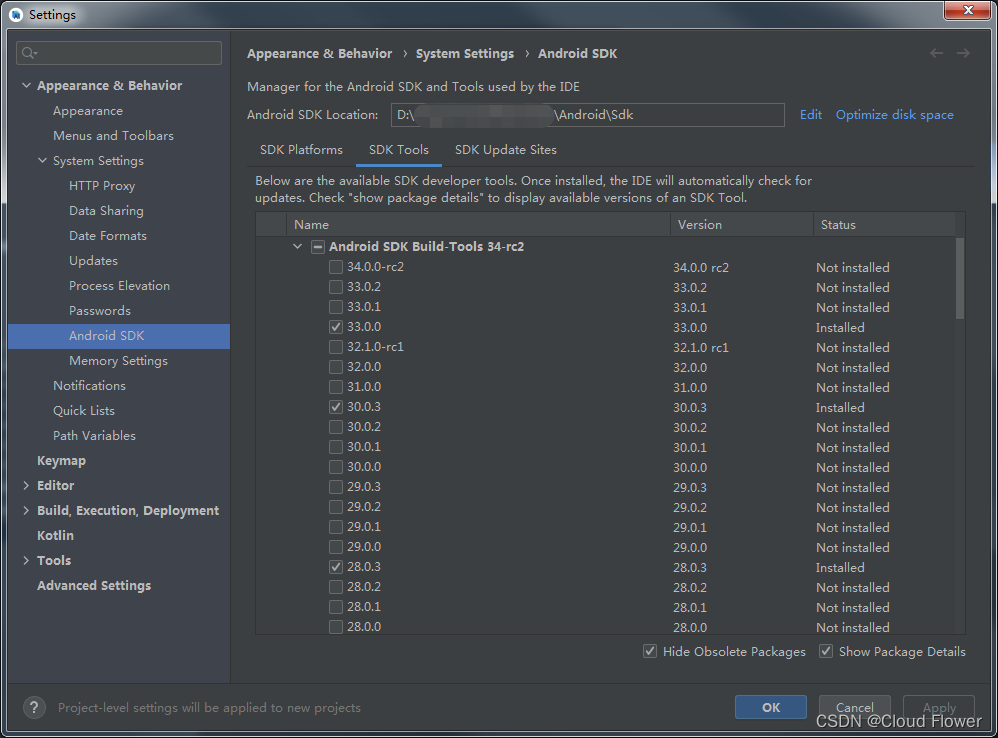This screenshot has height=738, width=998.
Task: Check the 34.0.0-rc2 build tools version
Action: coord(337,267)
